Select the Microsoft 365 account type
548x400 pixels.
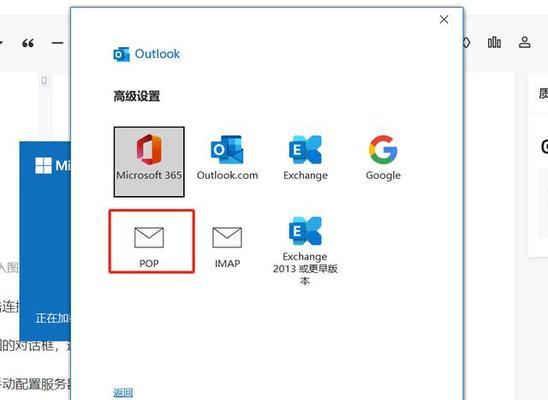coord(149,162)
